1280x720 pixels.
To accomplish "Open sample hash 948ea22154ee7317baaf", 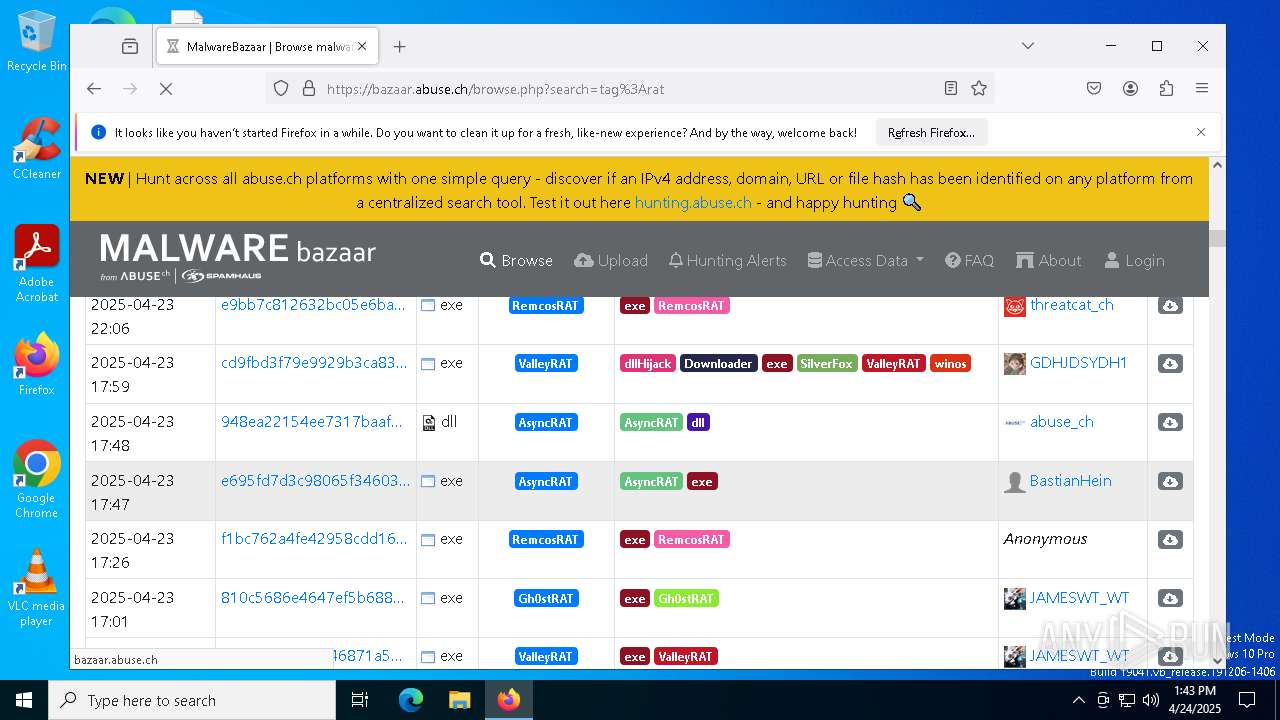I will pyautogui.click(x=312, y=422).
